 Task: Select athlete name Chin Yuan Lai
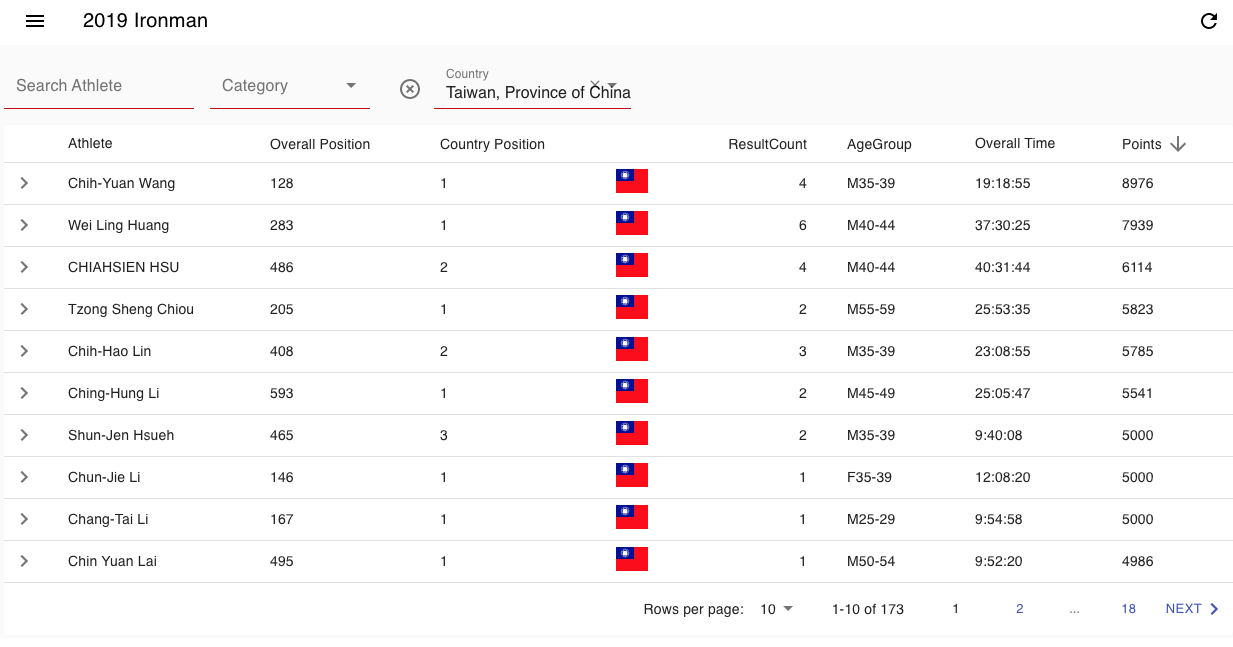112,561
